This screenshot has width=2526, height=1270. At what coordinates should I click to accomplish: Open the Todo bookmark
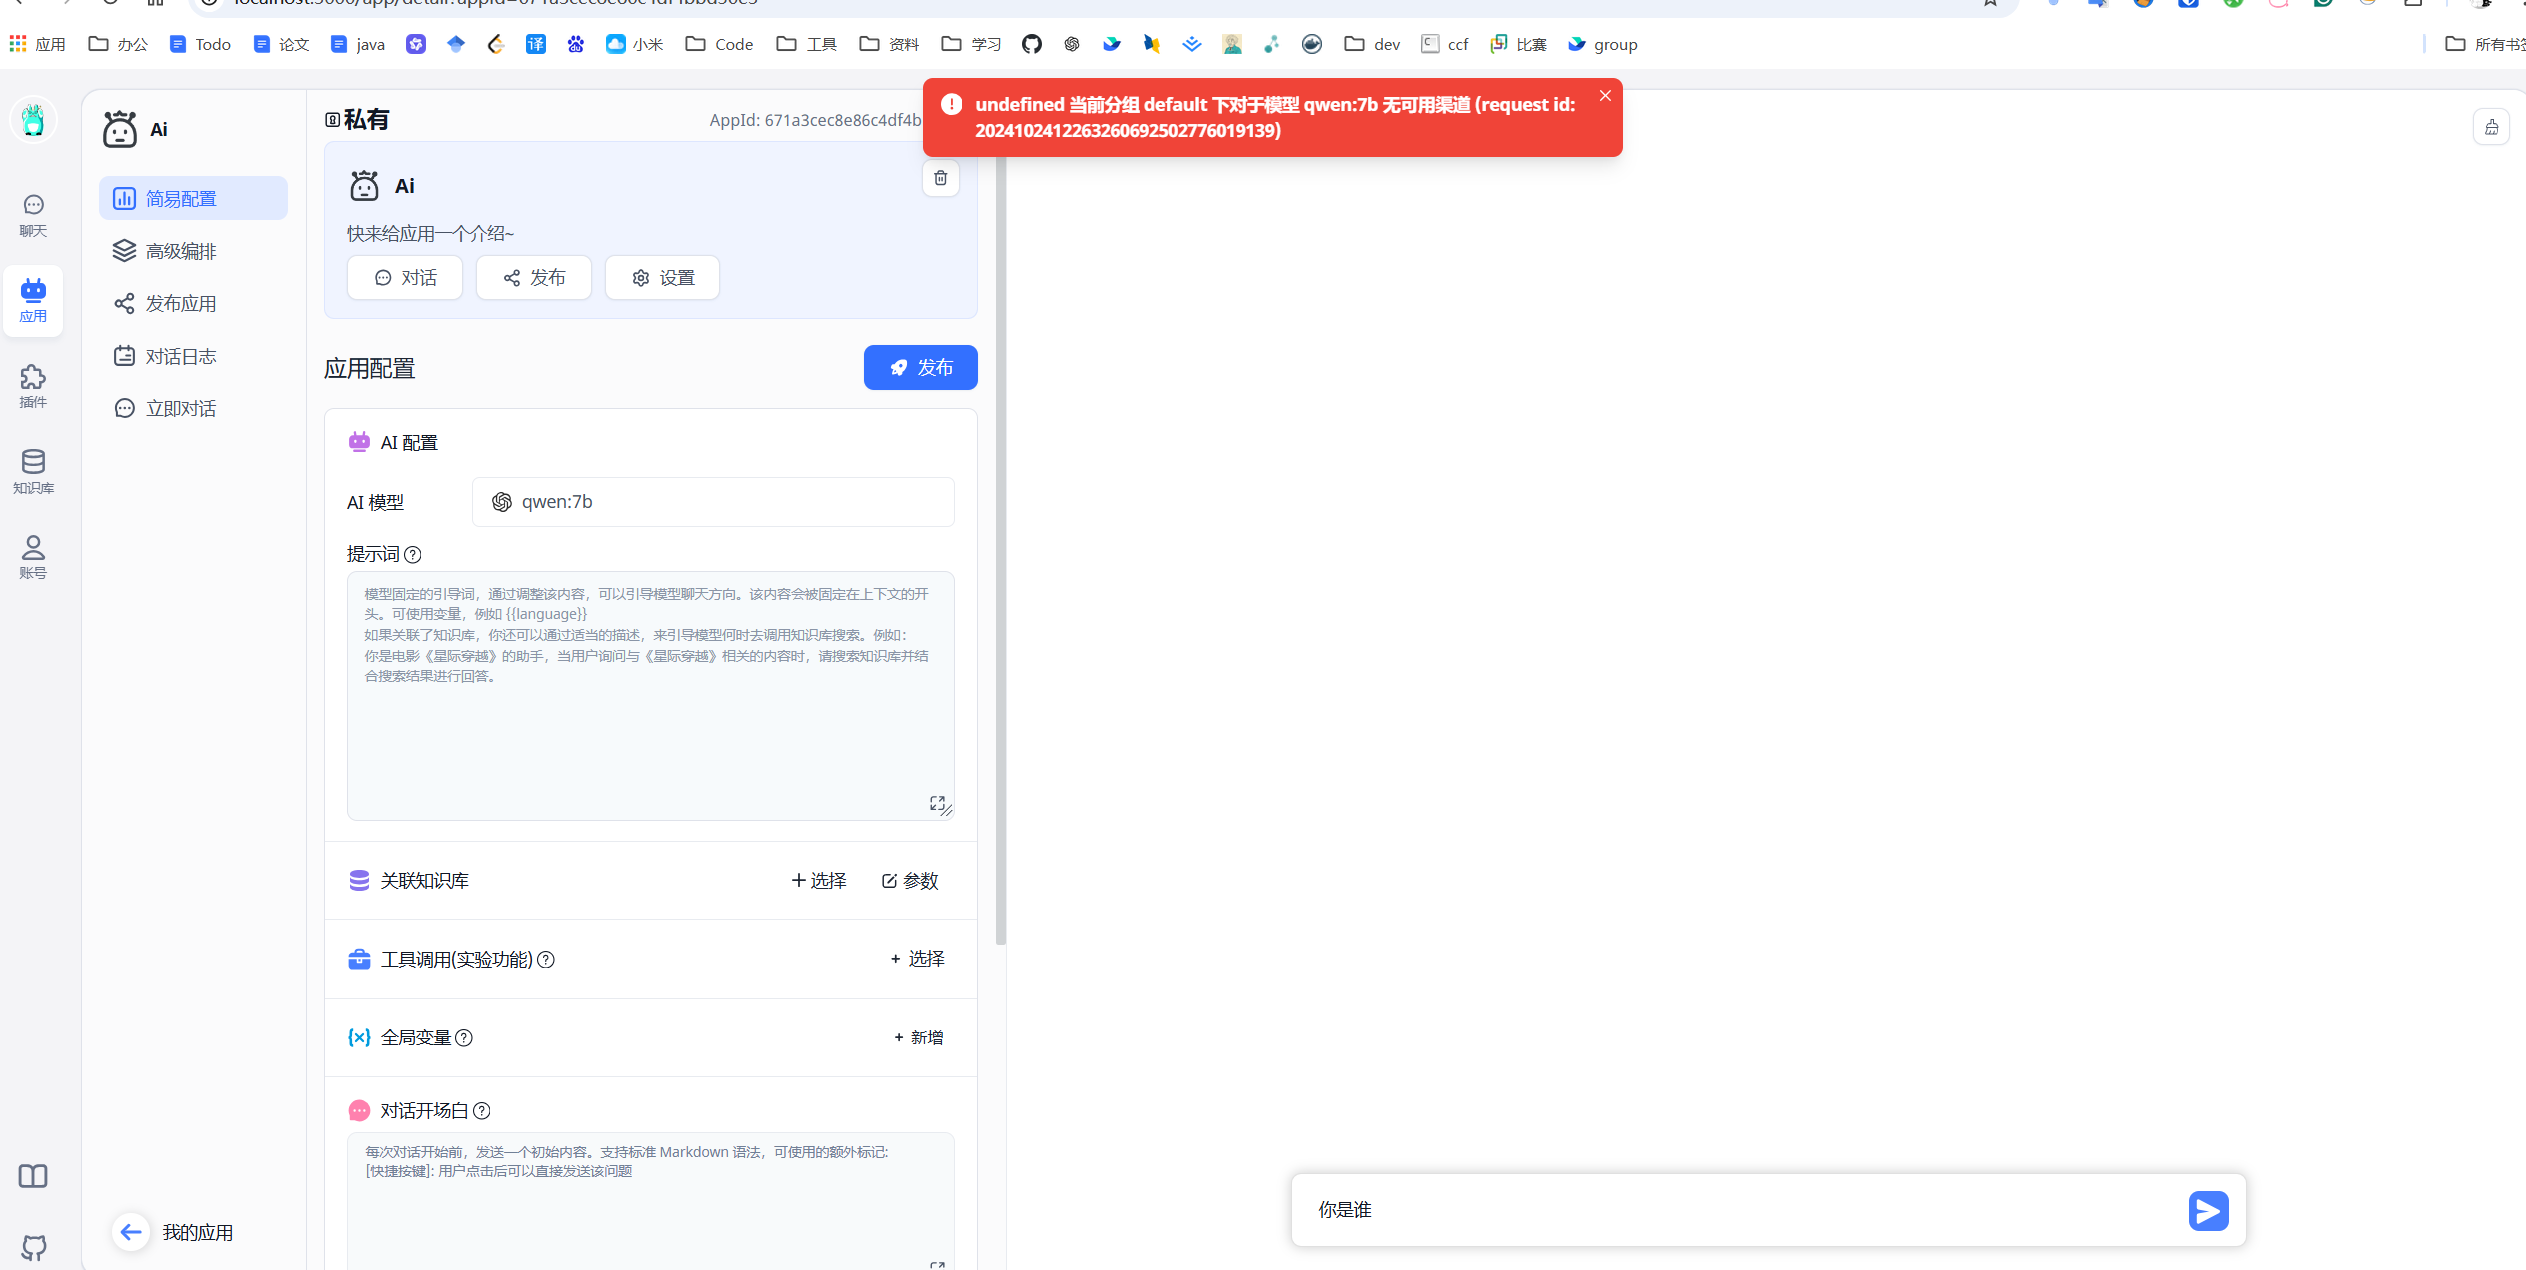pos(200,44)
